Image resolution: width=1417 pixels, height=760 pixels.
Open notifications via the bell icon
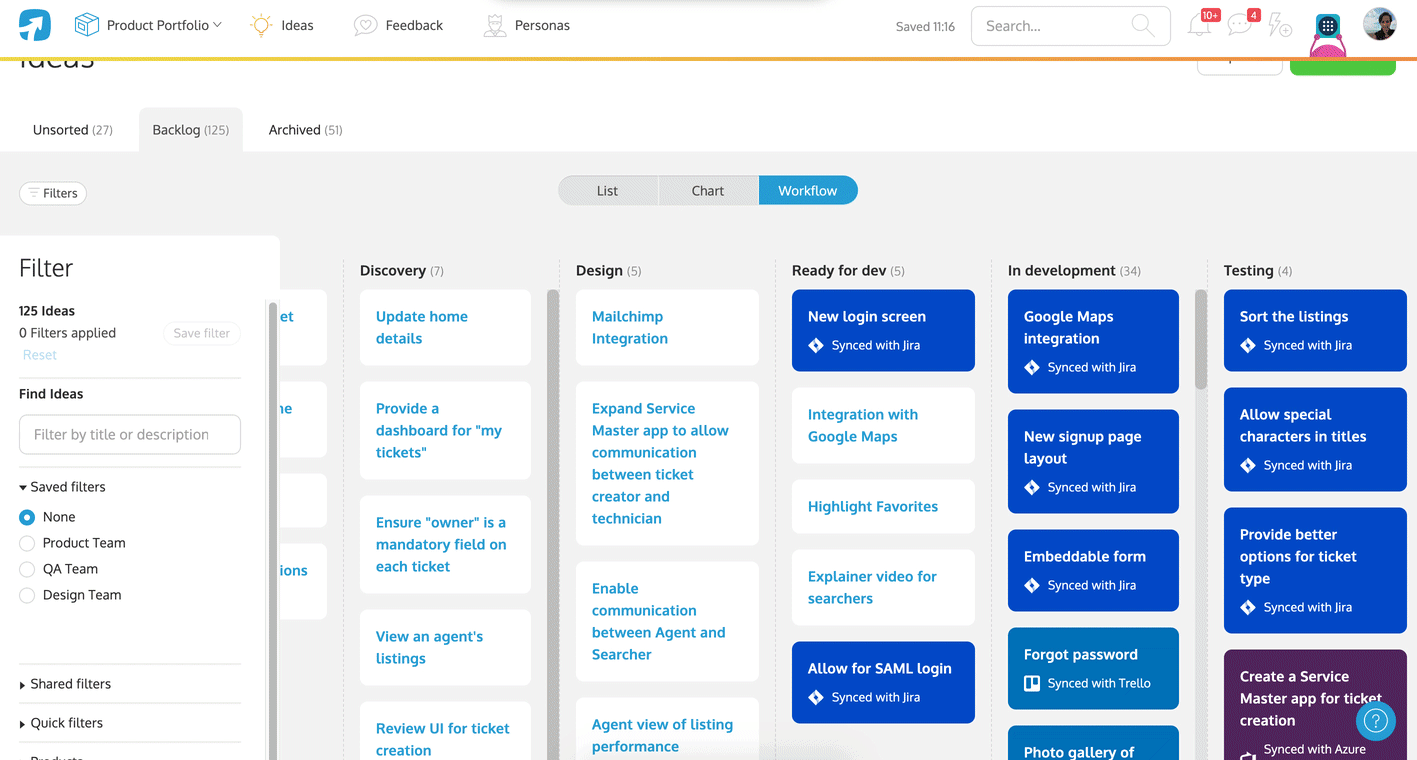coord(1199,24)
